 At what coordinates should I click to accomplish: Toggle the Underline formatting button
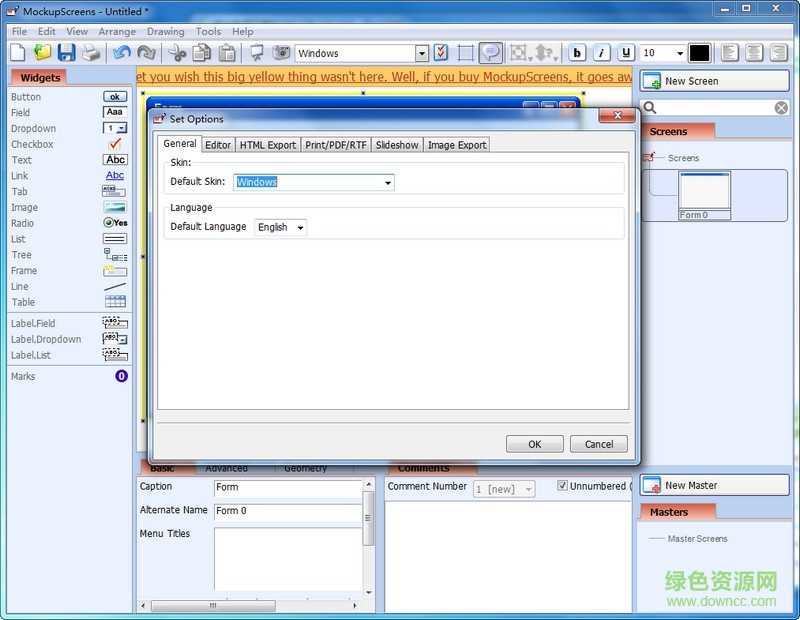click(626, 53)
